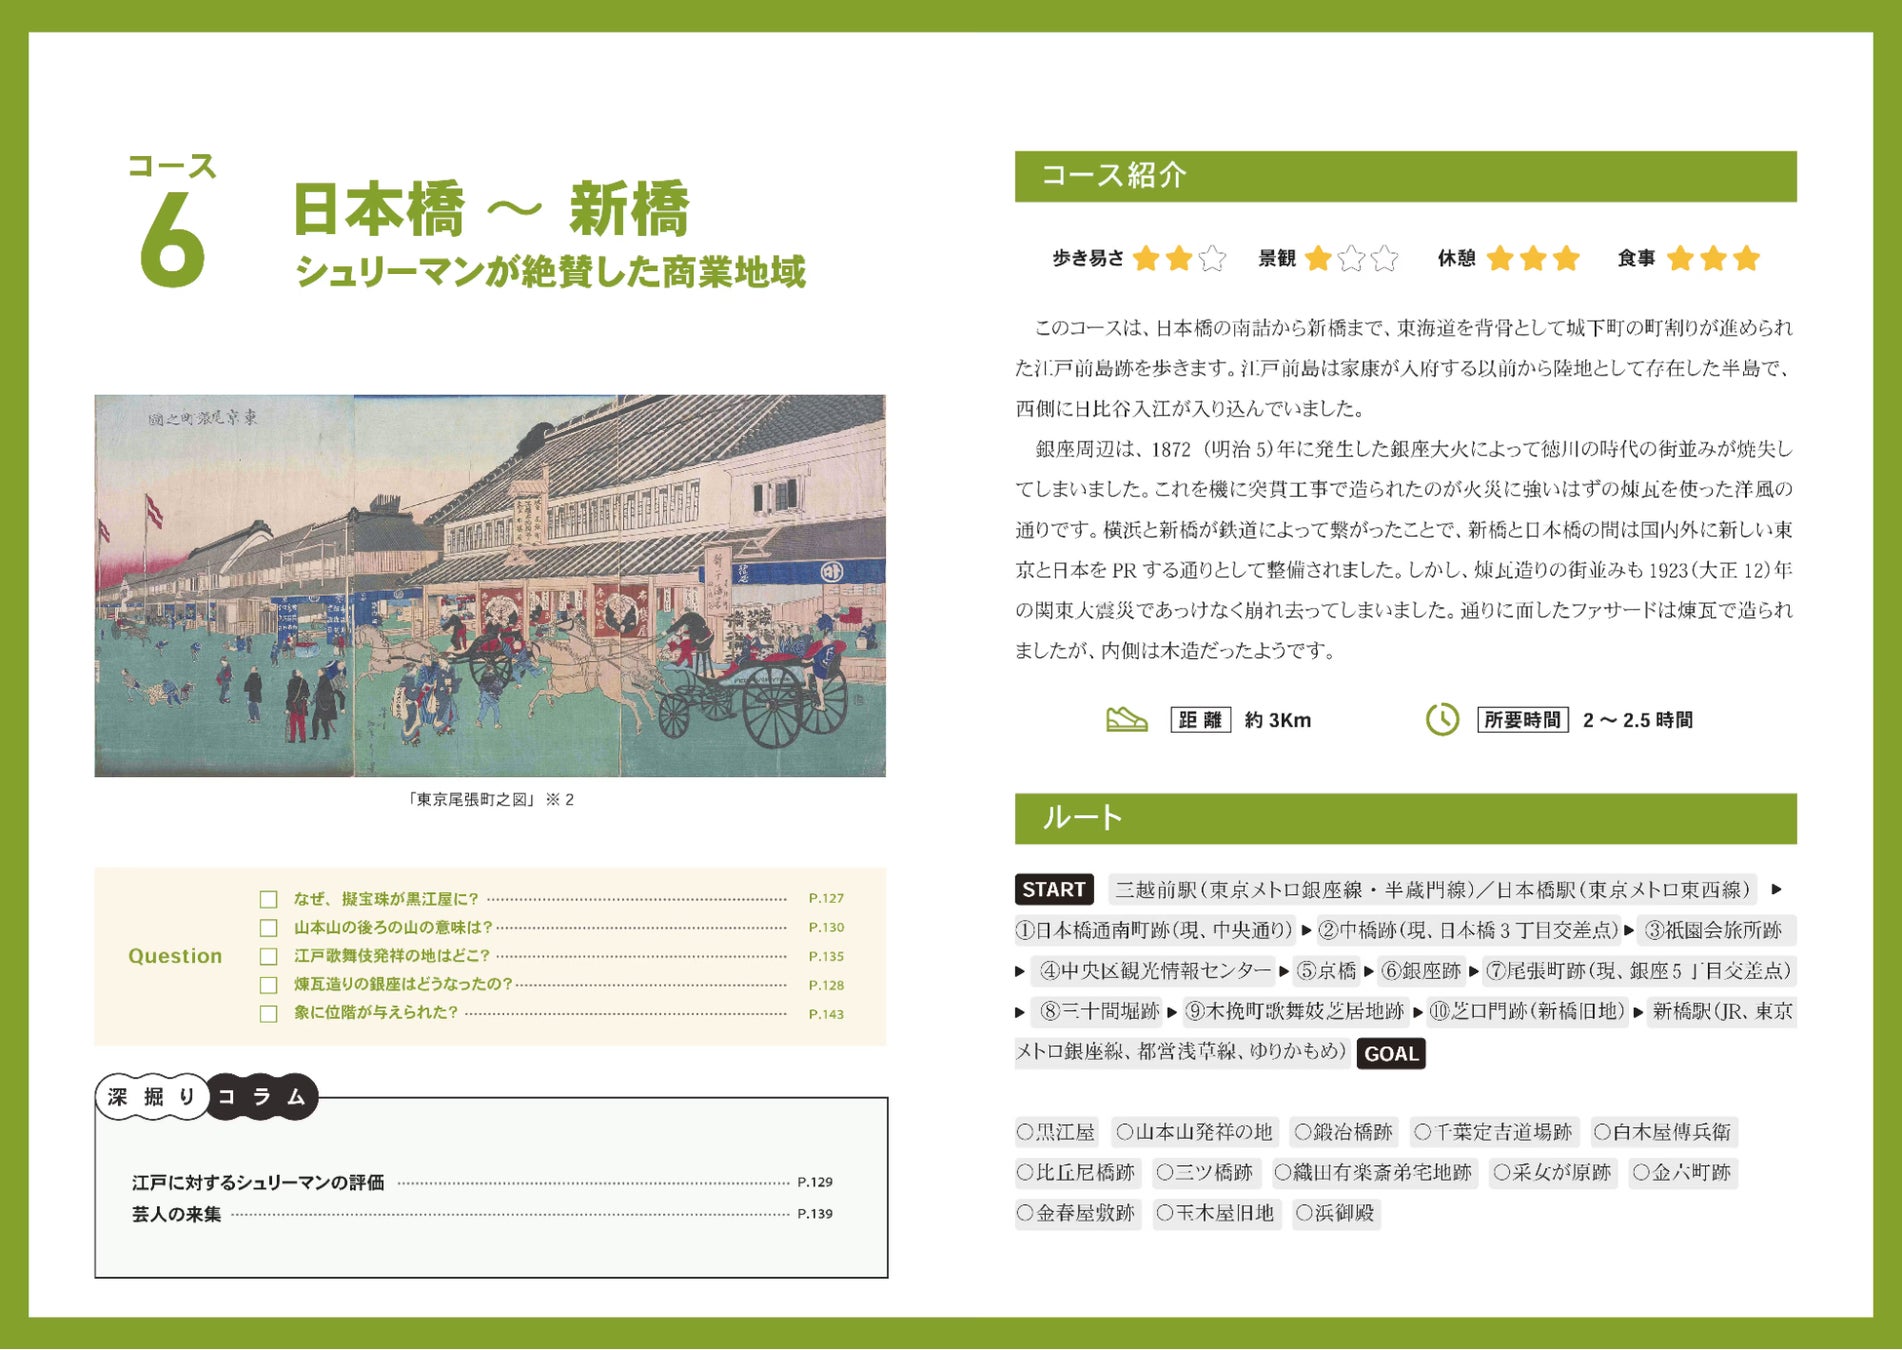
Task: Click the spot tag 千葉定吉道場跡
Action: pyautogui.click(x=1494, y=1133)
